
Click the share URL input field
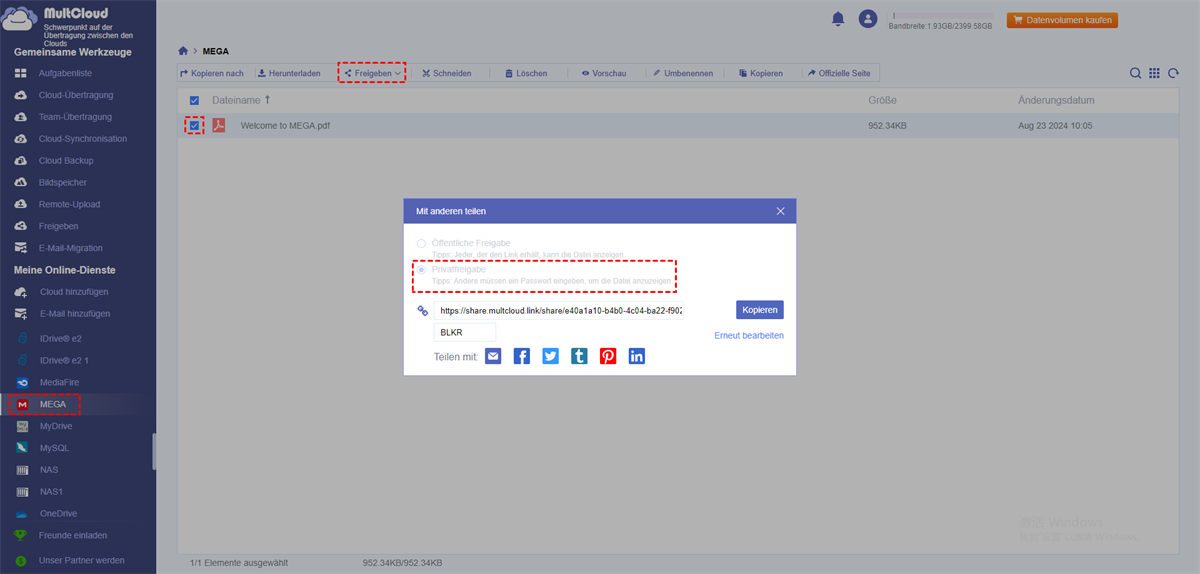[558, 311]
